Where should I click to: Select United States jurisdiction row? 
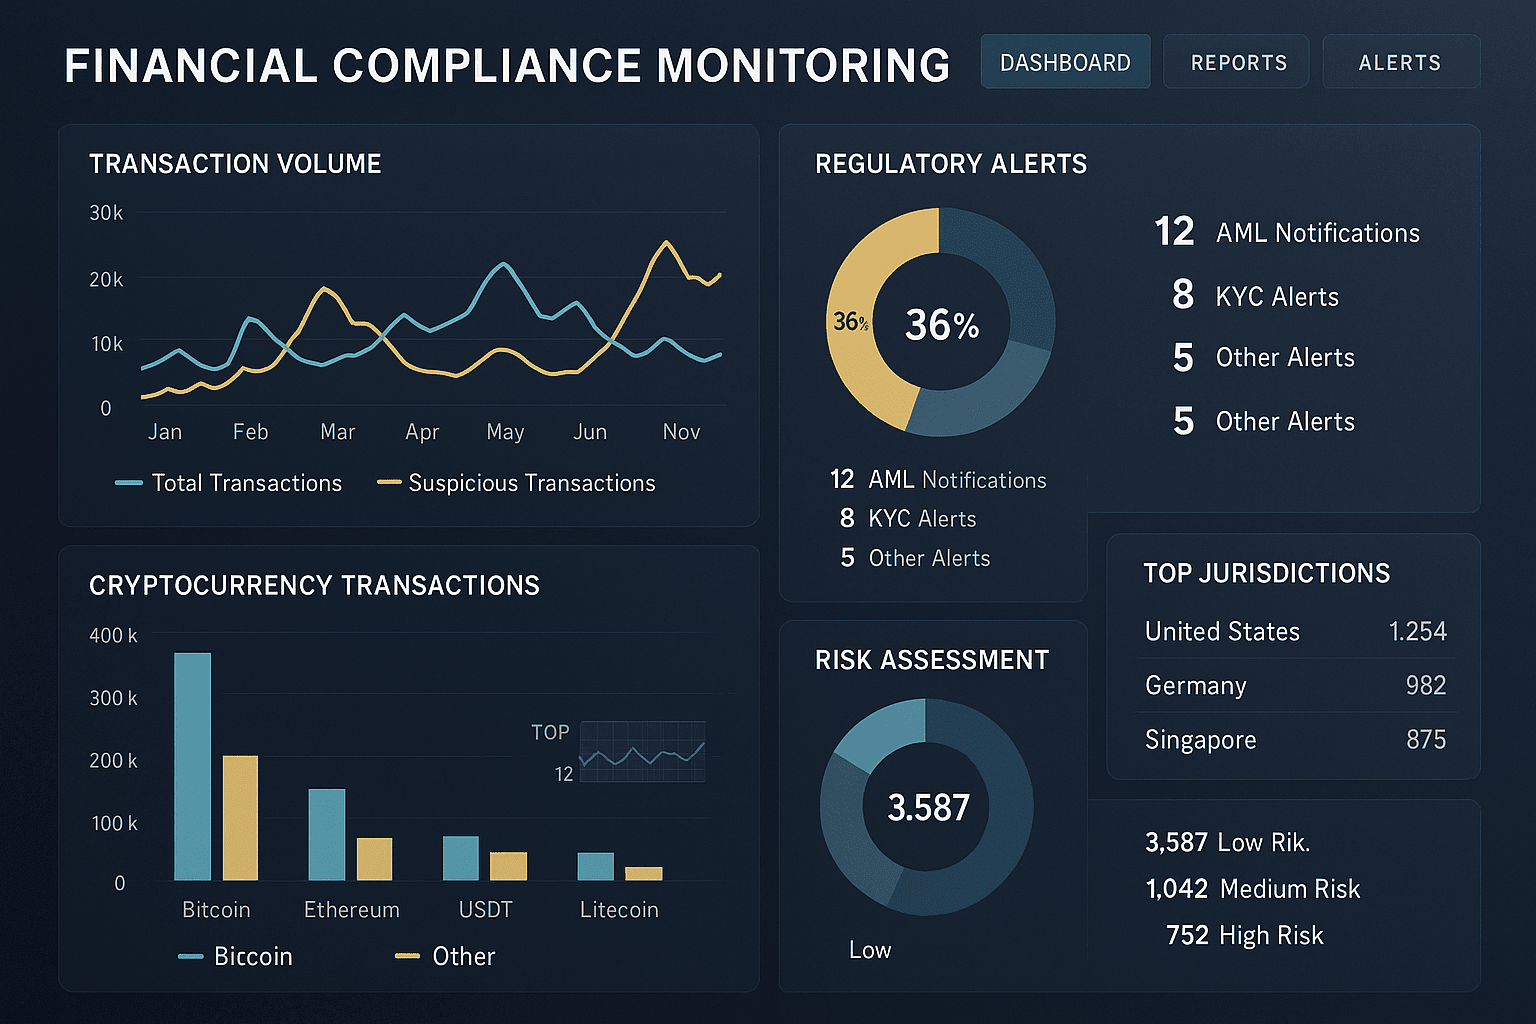[x=1295, y=631]
